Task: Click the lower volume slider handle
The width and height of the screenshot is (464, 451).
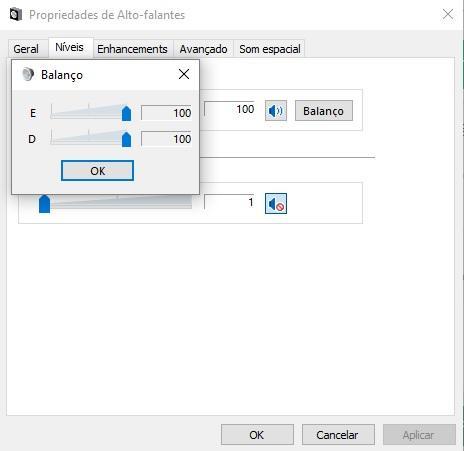Action: (44, 204)
